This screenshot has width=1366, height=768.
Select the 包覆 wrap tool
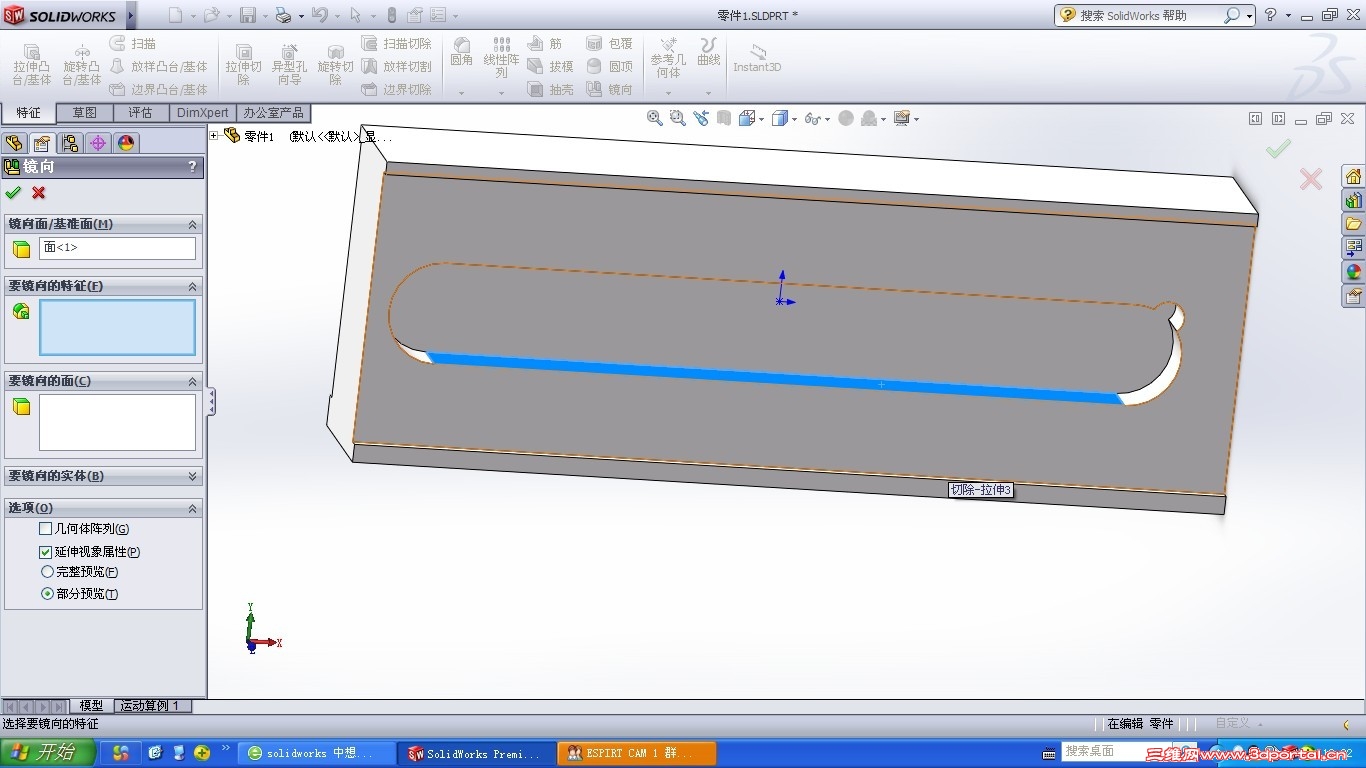pyautogui.click(x=609, y=44)
